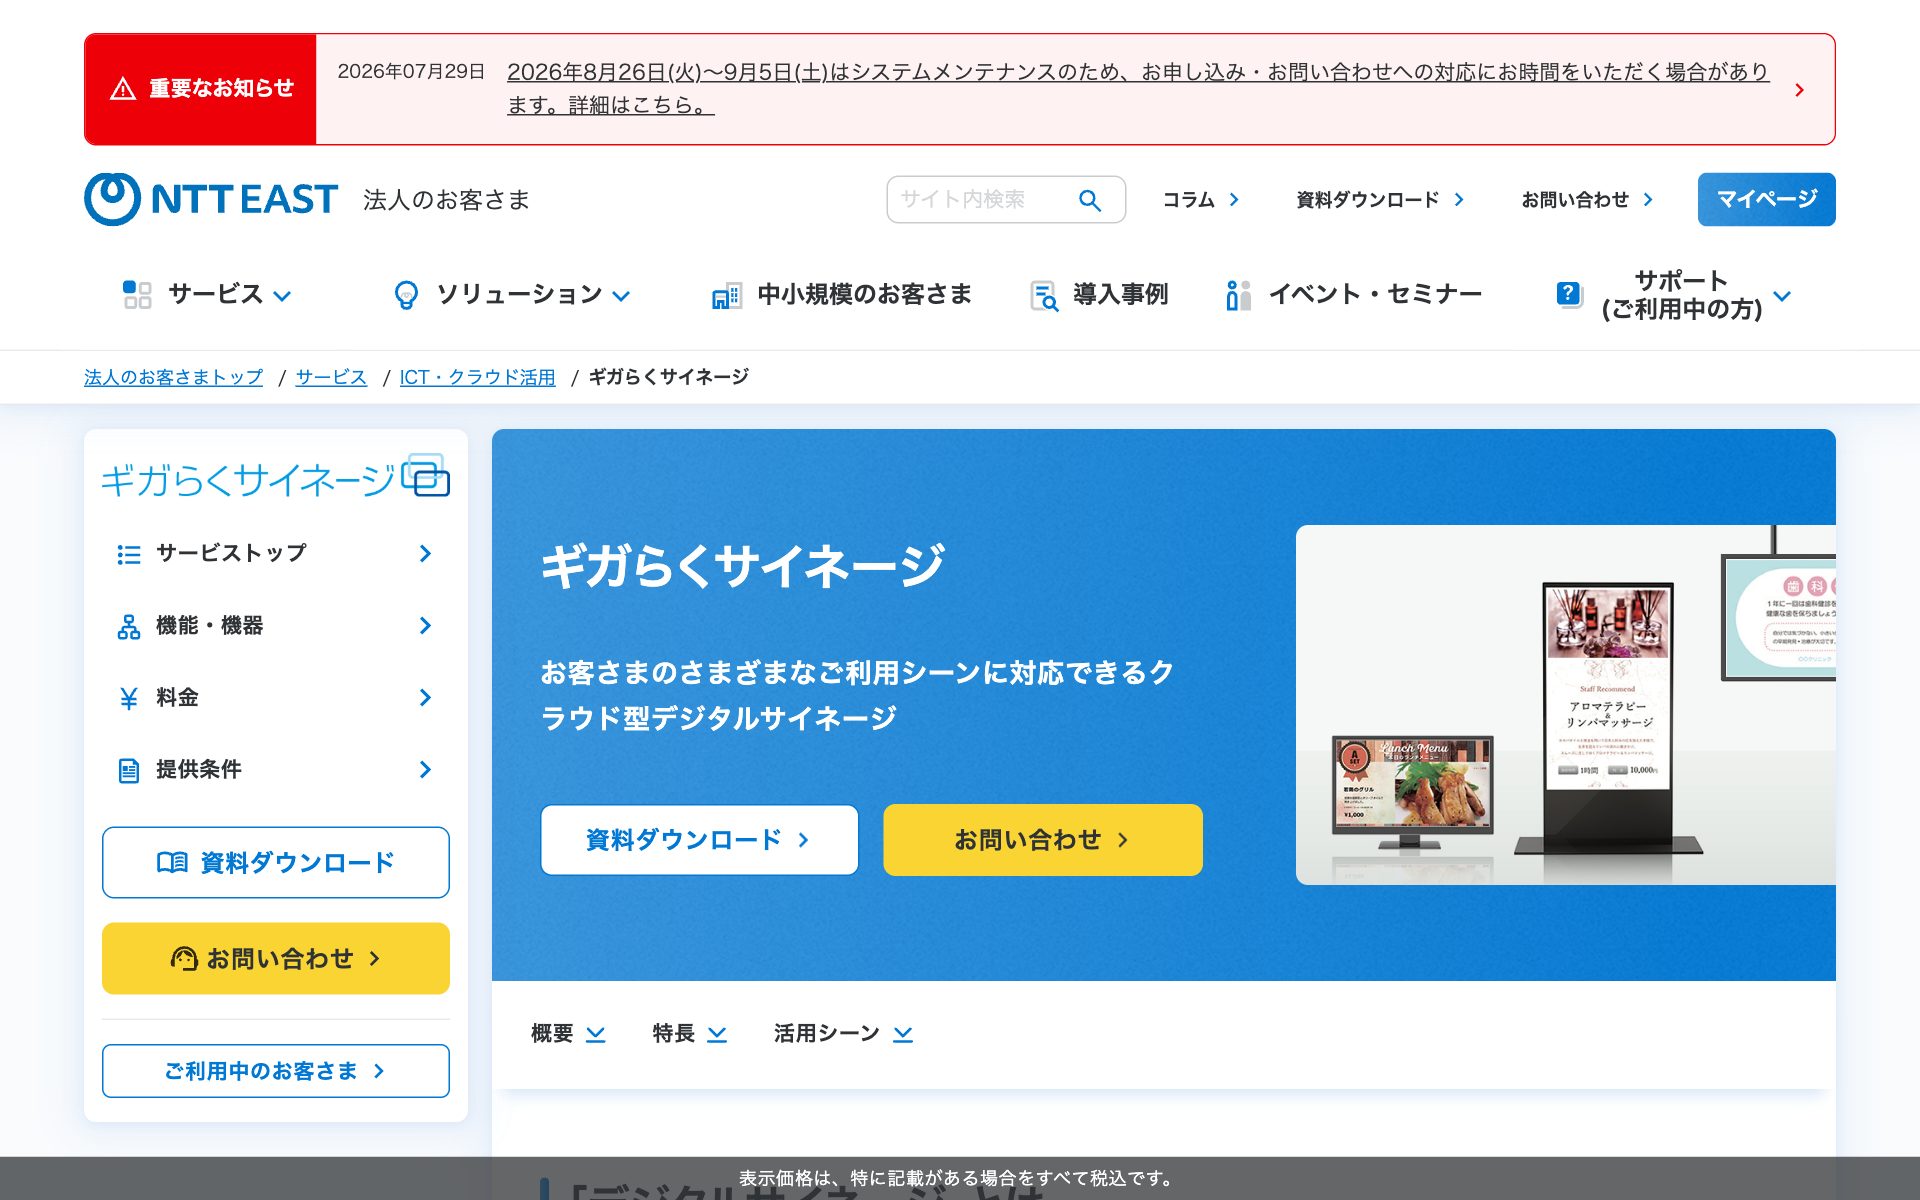Viewport: 1920px width, 1200px height.
Task: Click the イベント・セミナー people icon
Action: point(1238,295)
